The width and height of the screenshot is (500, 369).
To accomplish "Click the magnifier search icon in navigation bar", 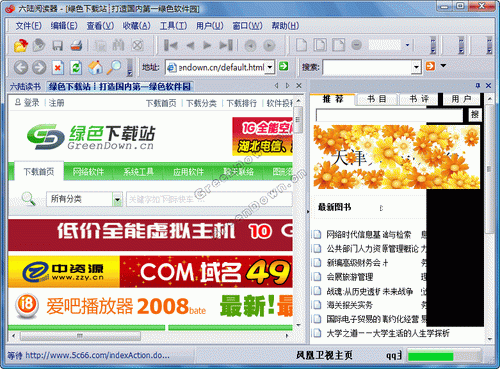I will [114, 68].
